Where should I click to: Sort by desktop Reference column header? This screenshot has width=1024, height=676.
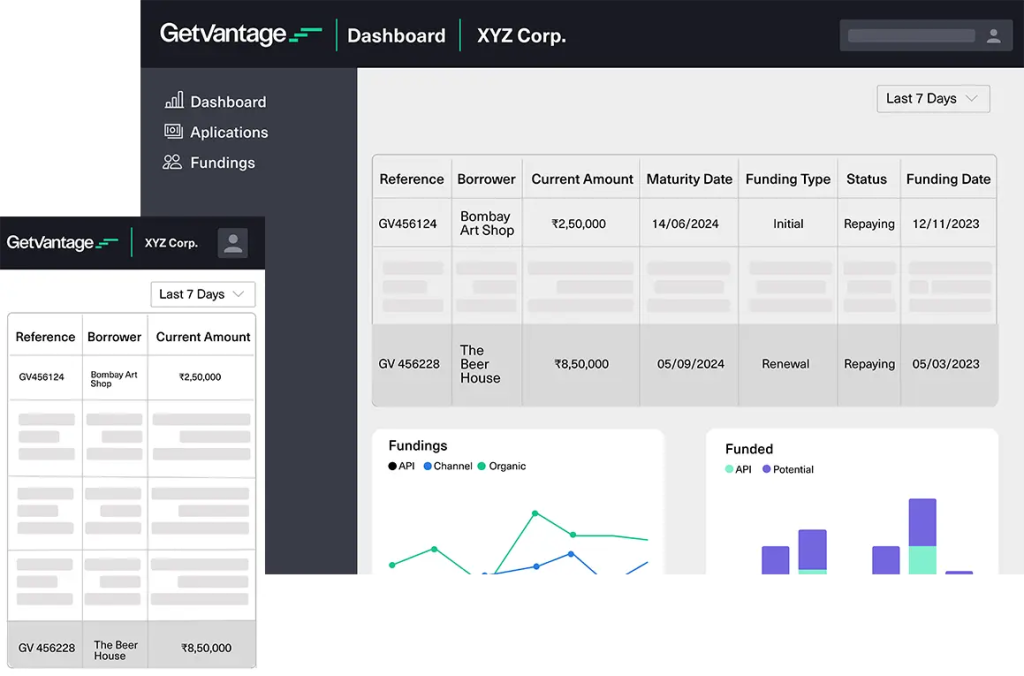pos(411,179)
